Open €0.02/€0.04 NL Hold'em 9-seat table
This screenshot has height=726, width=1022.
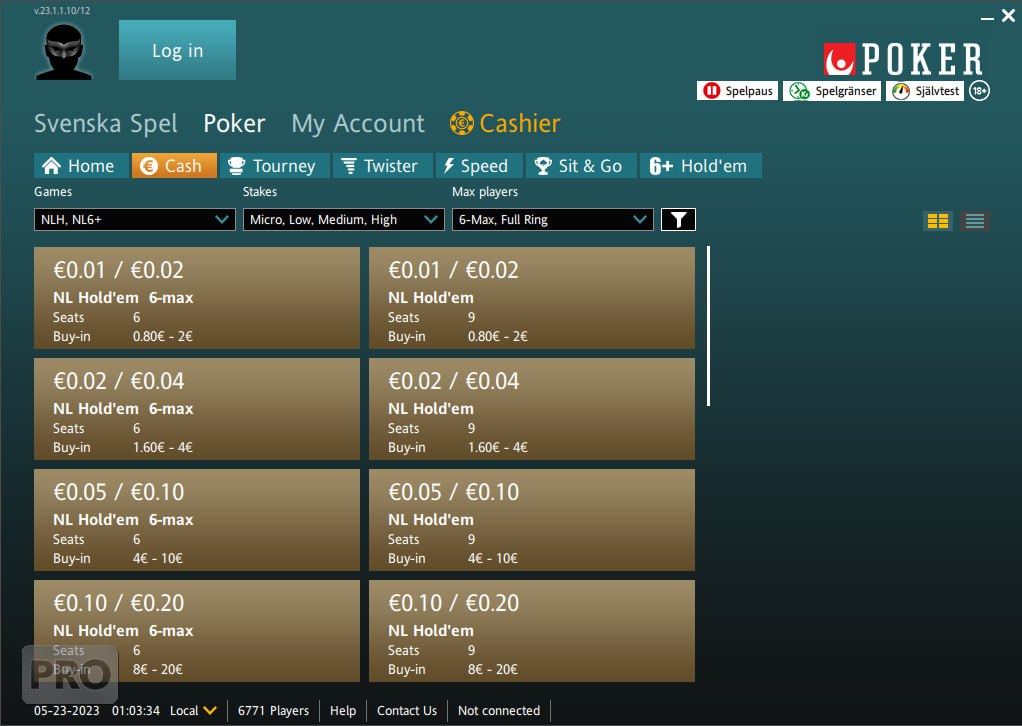[532, 409]
